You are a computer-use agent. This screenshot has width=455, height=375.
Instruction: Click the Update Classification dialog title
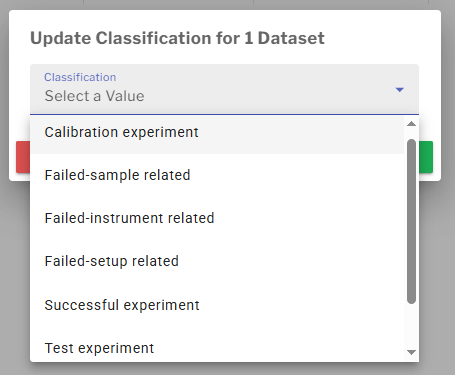point(177,38)
